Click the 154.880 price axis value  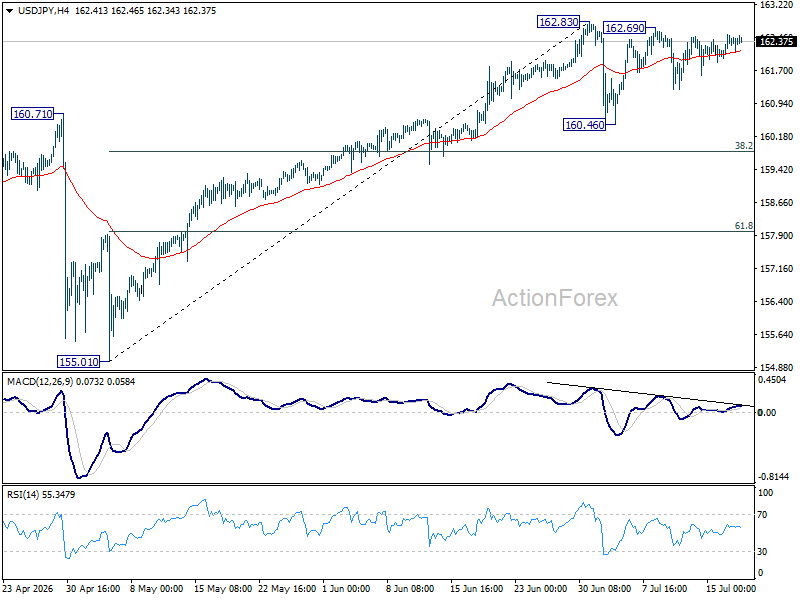point(777,367)
